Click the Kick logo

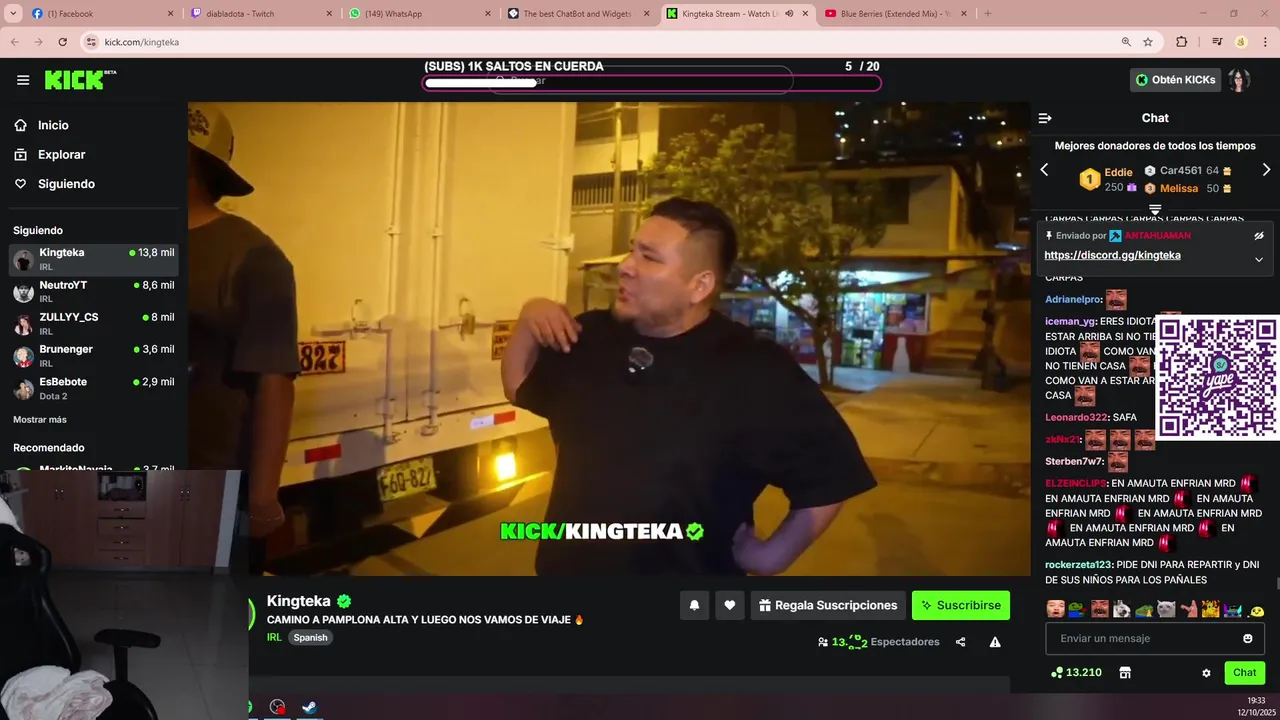tap(80, 80)
